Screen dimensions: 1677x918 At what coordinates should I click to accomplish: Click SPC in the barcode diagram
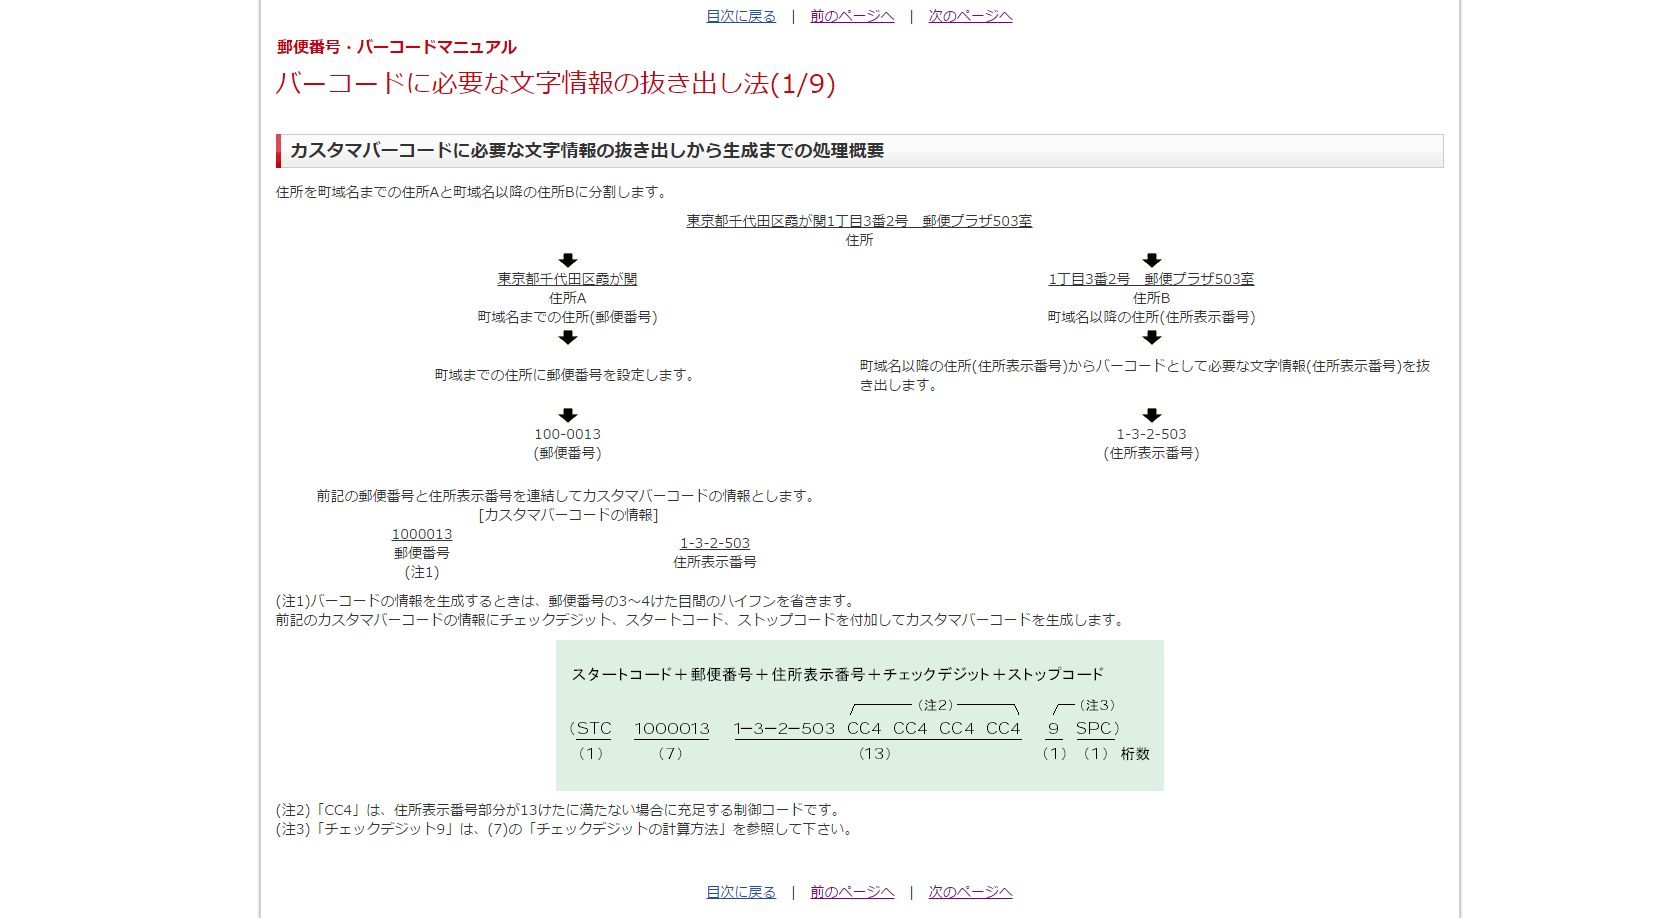coord(1094,729)
